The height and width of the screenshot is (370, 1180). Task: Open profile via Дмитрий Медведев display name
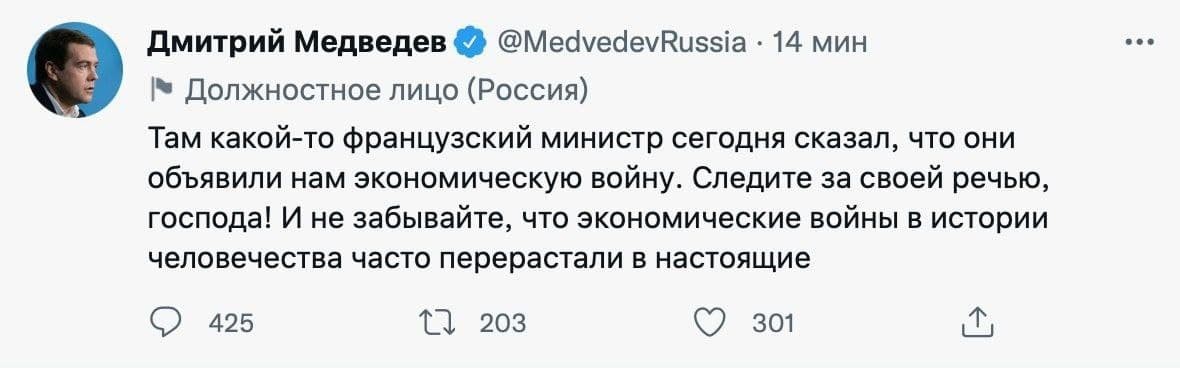(x=298, y=44)
